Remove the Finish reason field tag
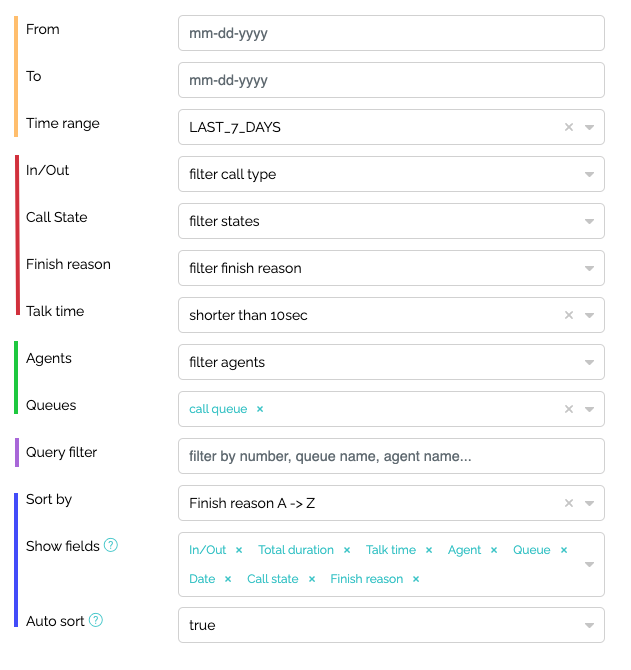 [416, 579]
